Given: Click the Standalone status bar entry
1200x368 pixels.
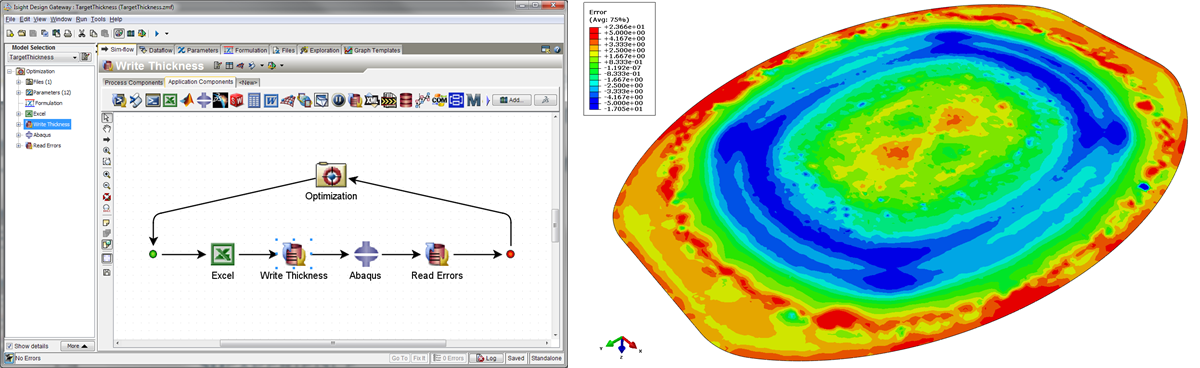Looking at the screenshot, I should pos(546,358).
